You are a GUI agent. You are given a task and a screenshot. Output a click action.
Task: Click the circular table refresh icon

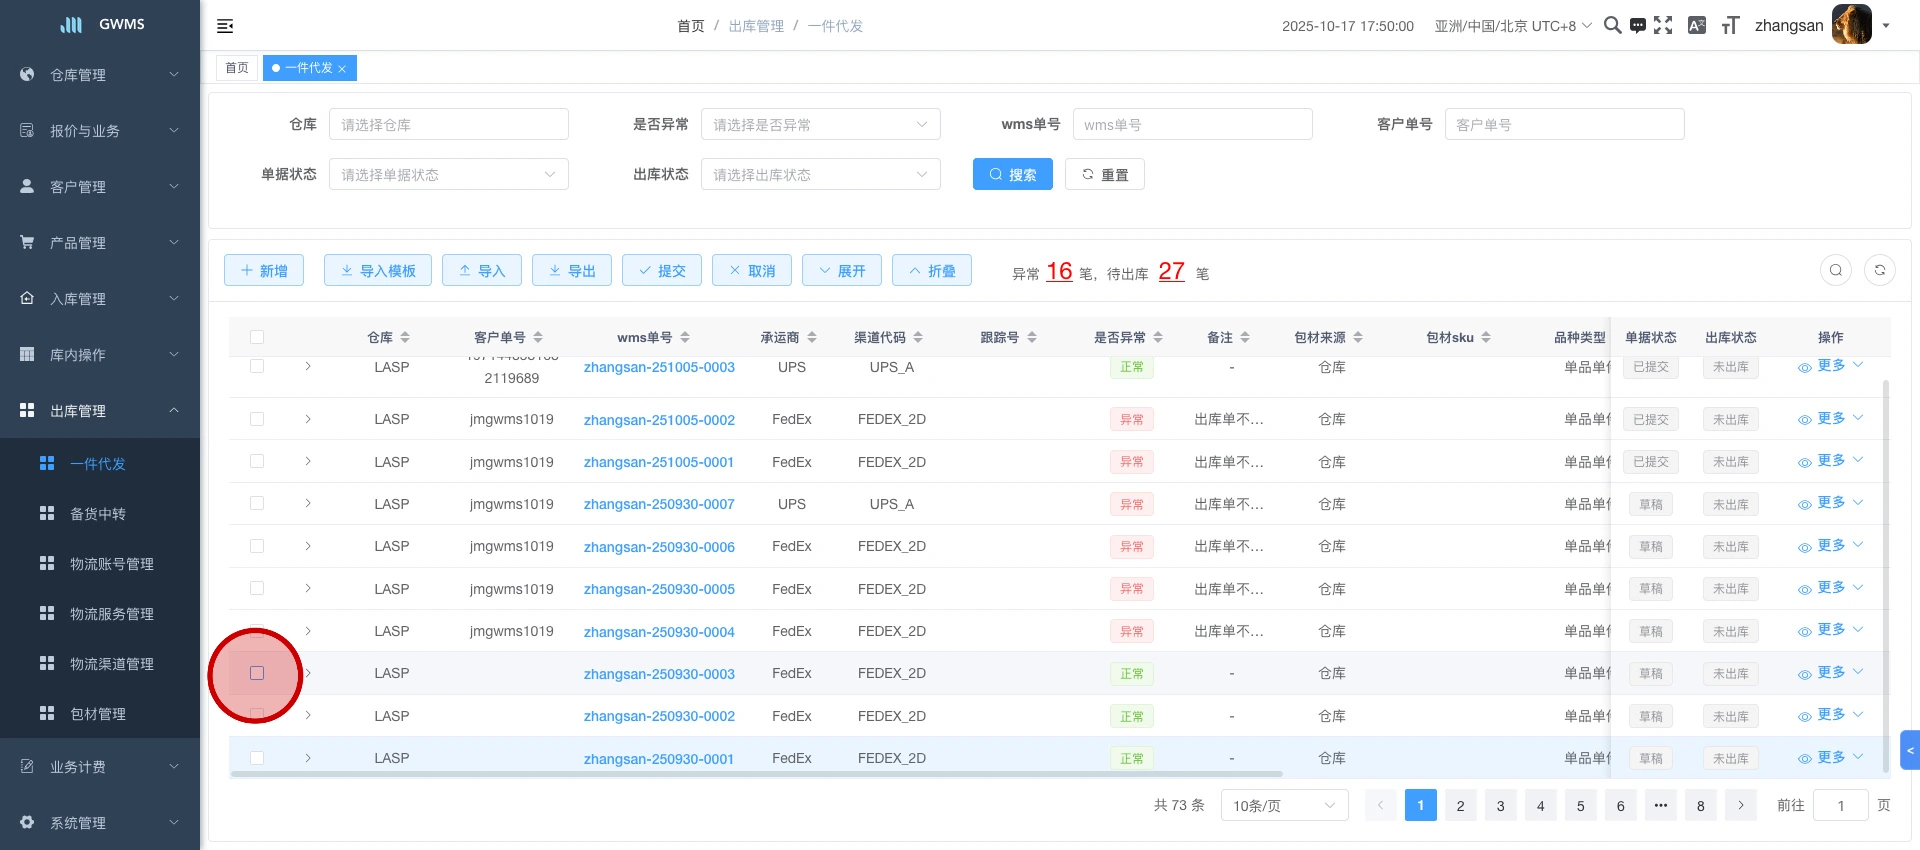click(x=1880, y=270)
